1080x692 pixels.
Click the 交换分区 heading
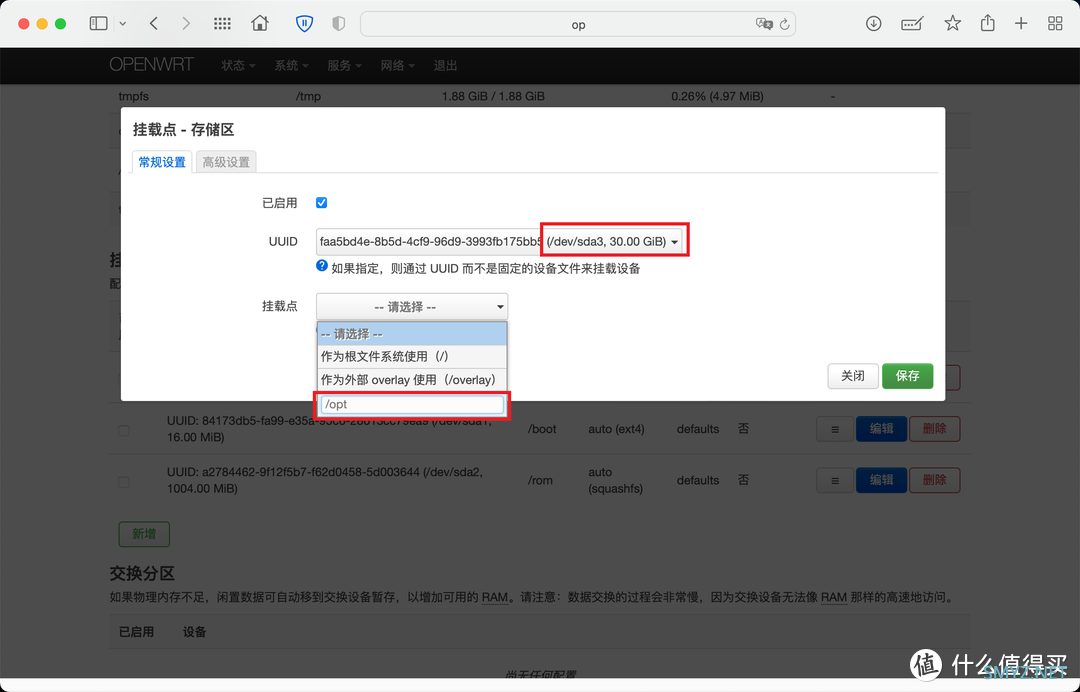tap(142, 574)
